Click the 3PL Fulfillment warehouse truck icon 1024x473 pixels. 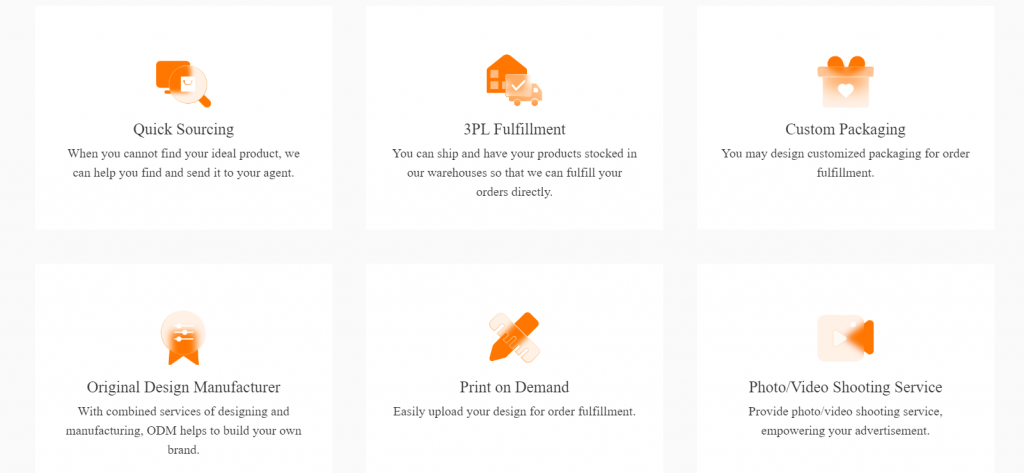(514, 80)
